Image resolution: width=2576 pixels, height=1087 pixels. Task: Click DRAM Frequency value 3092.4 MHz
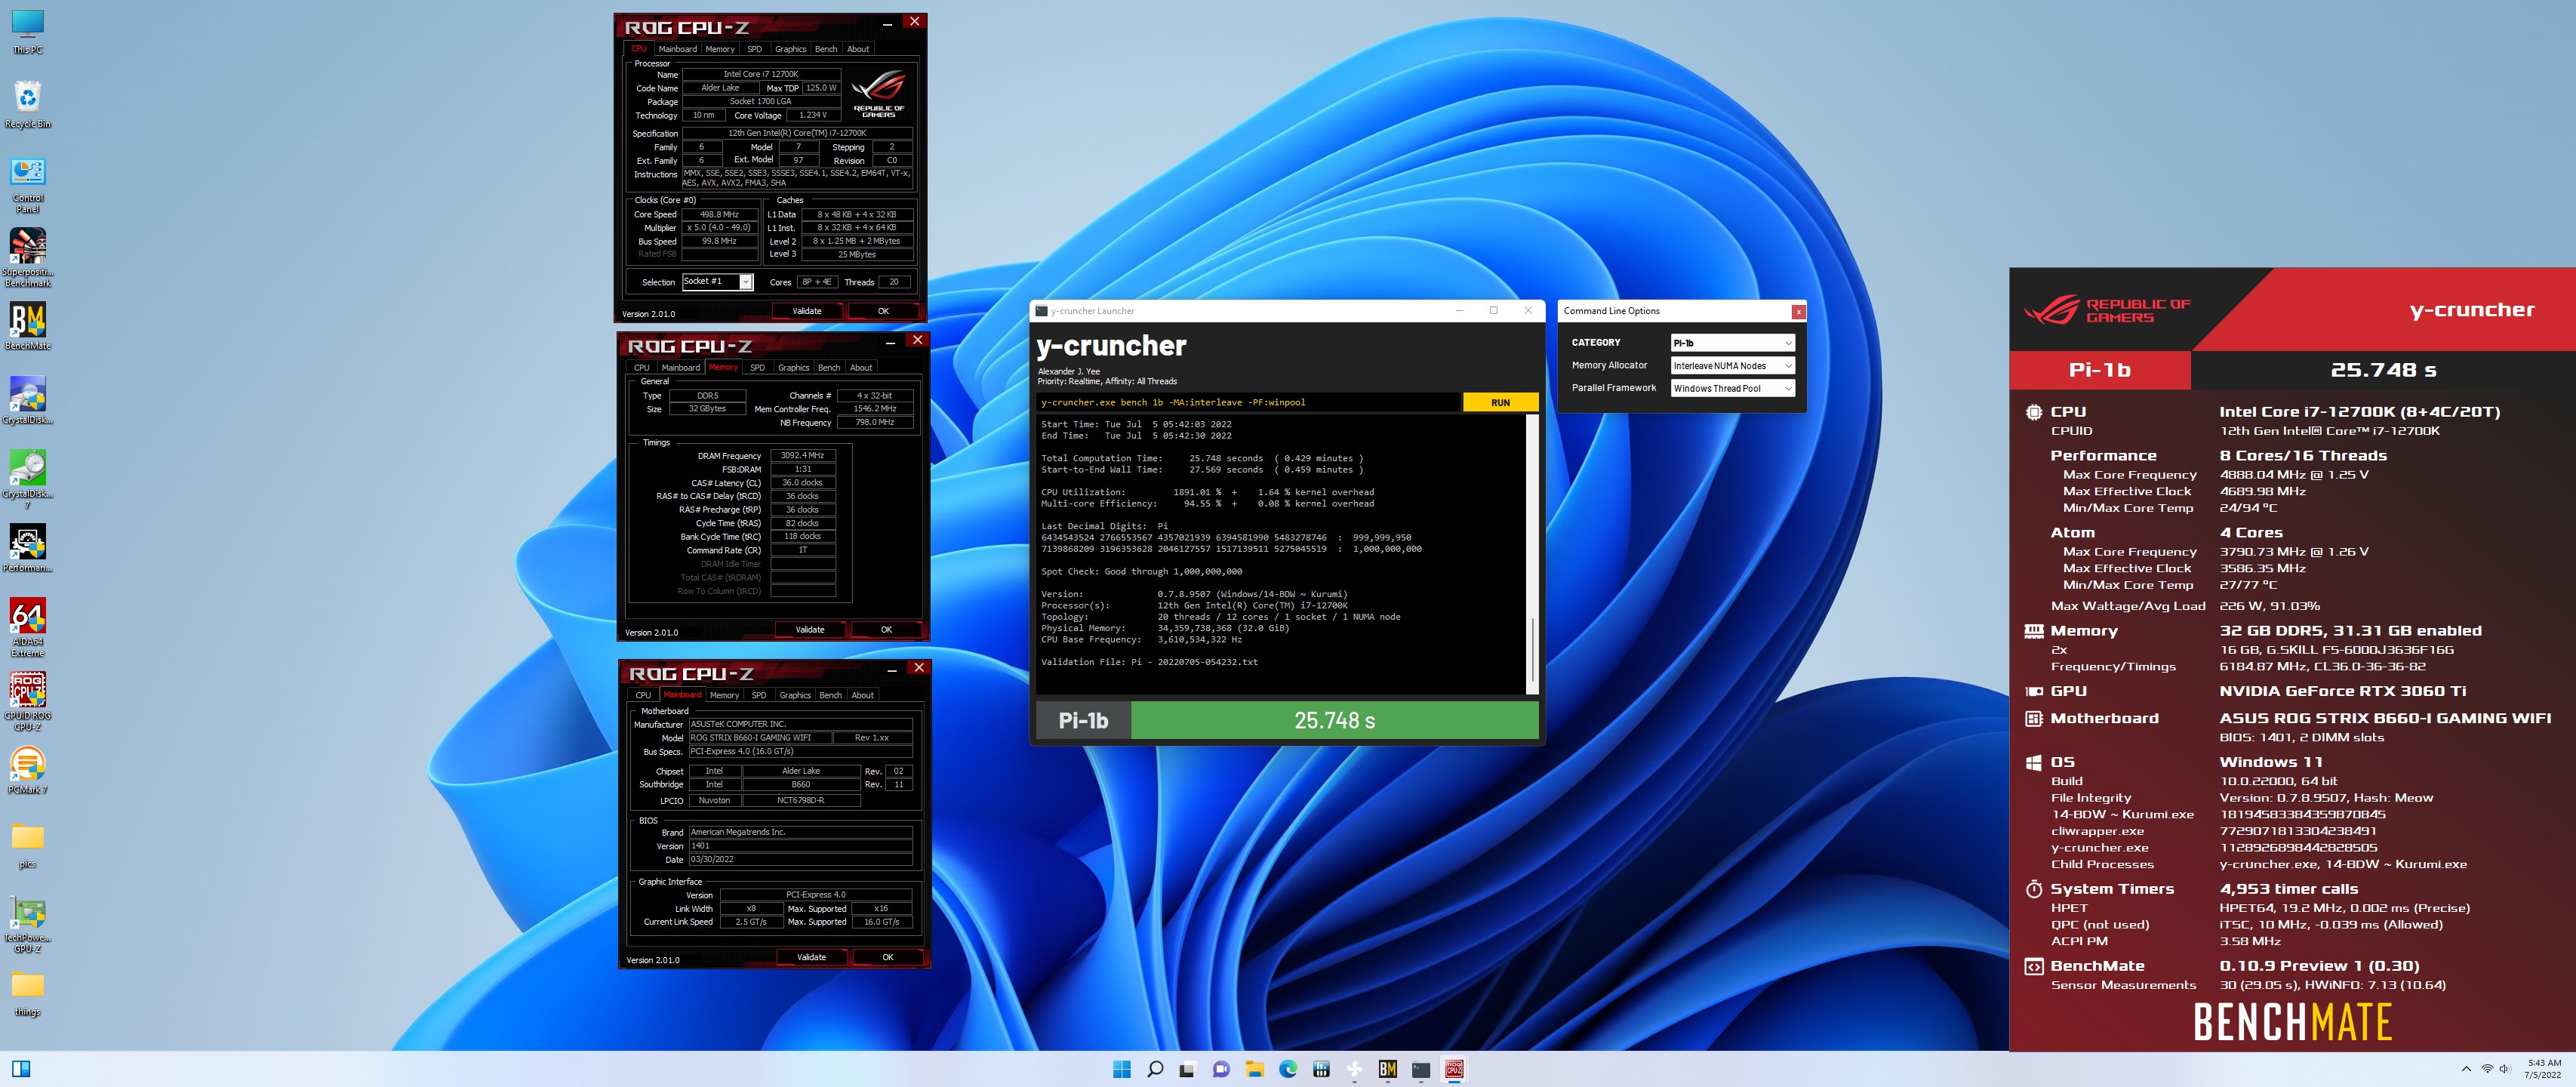coord(802,455)
